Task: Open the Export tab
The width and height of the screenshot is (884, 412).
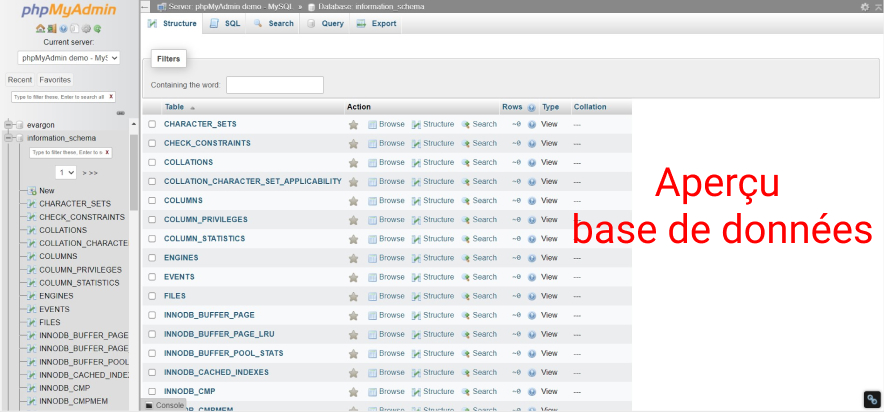Action: pos(377,24)
